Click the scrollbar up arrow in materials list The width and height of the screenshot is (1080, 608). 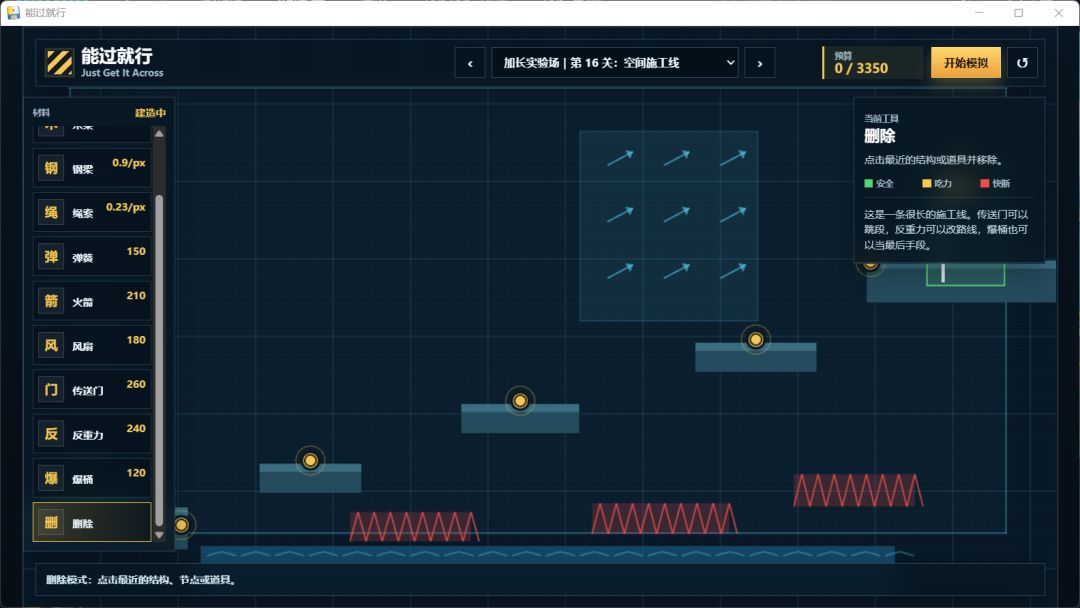click(x=159, y=134)
